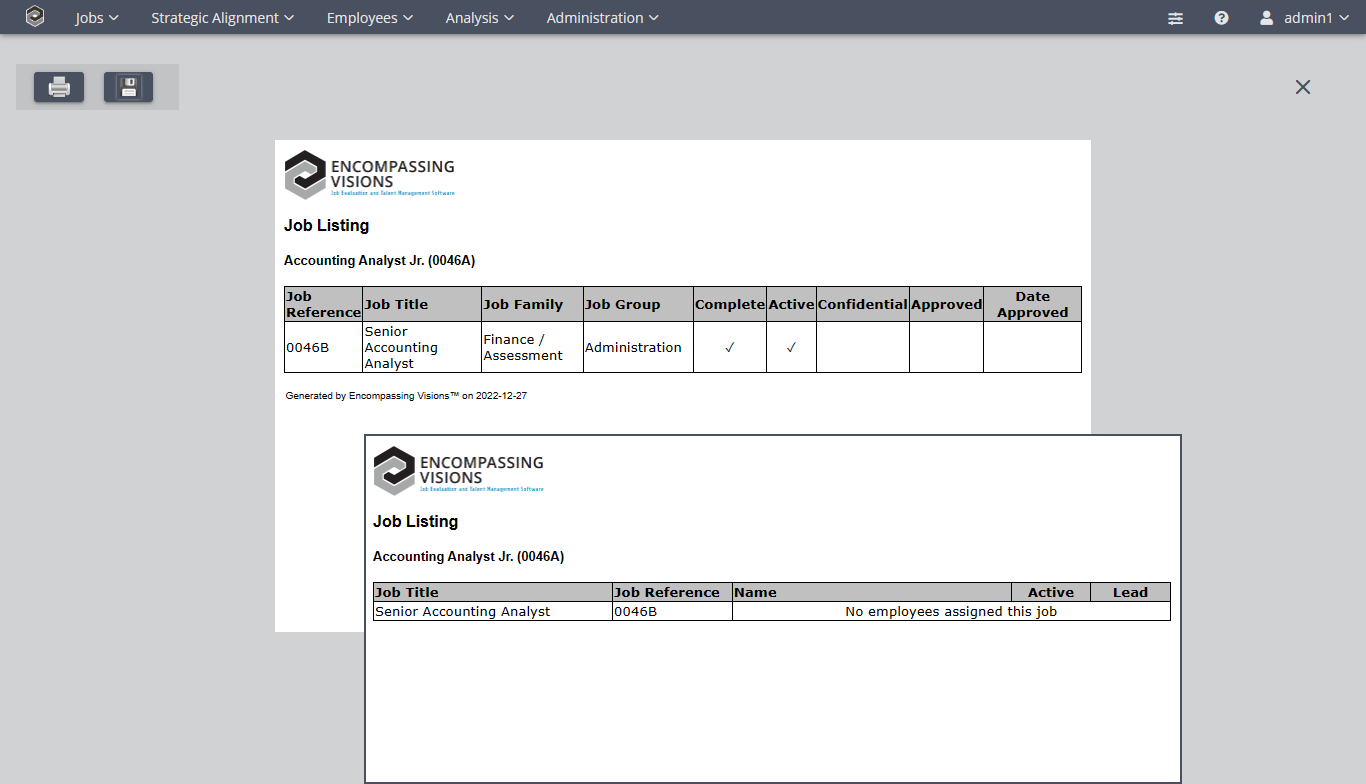Click the 'Generated by Encompassing Visions' footer text
Screen dimensions: 1366x784
pyautogui.click(x=406, y=396)
